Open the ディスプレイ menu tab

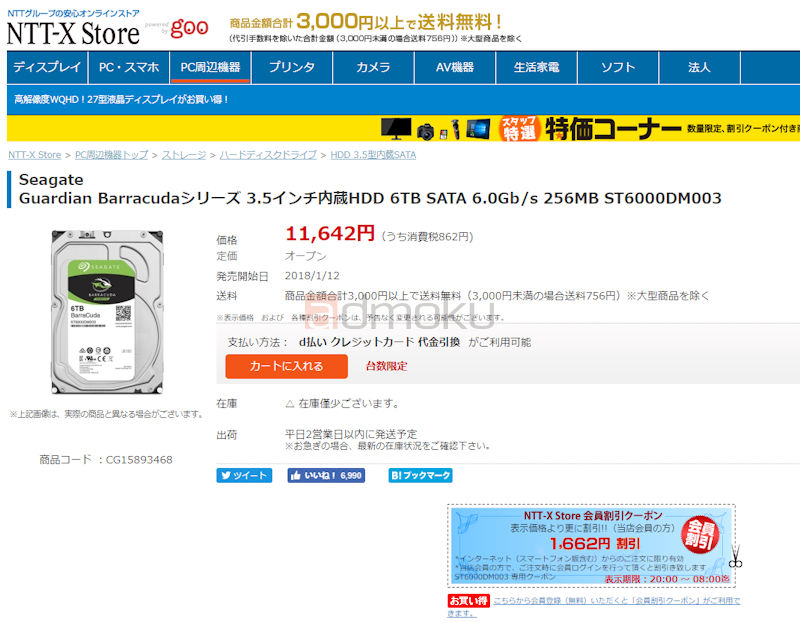coord(47,67)
